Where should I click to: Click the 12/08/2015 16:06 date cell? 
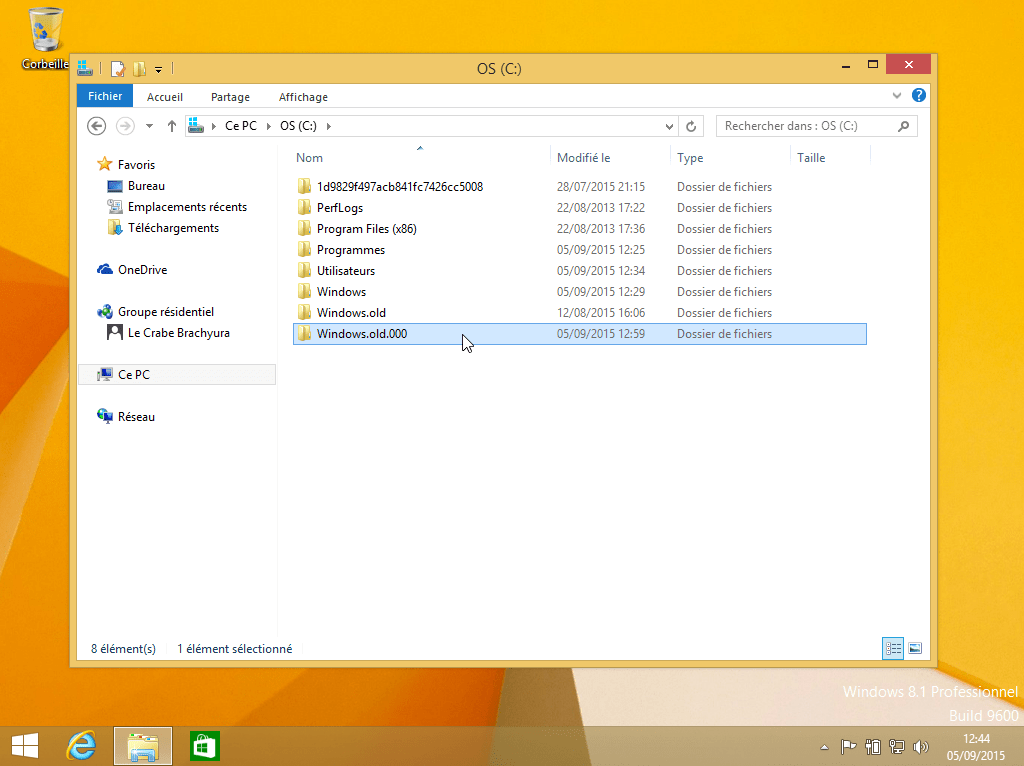click(x=601, y=313)
